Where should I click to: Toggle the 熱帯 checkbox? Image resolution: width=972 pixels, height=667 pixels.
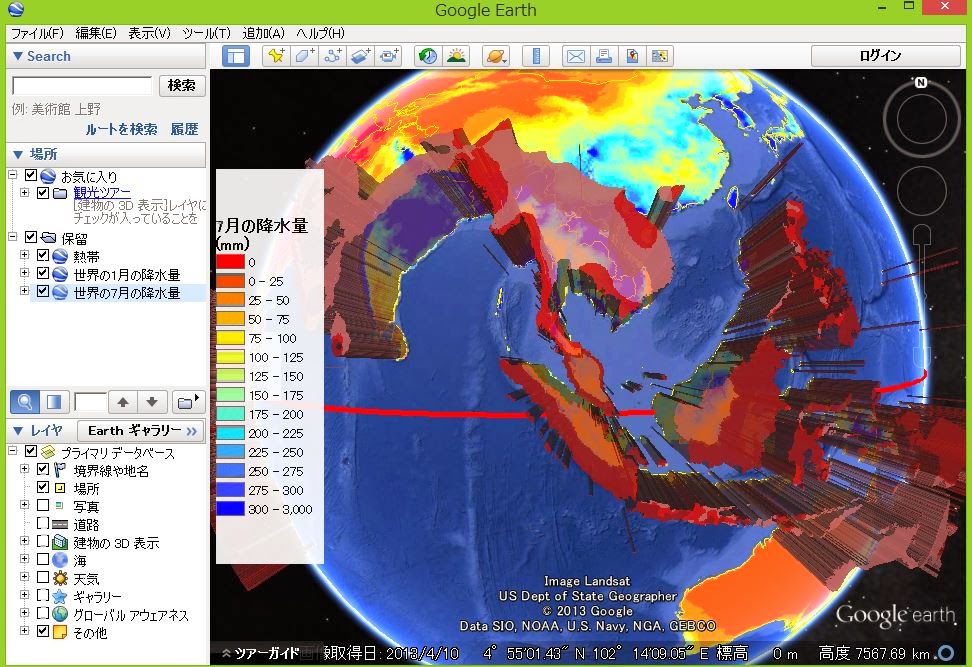tap(43, 255)
